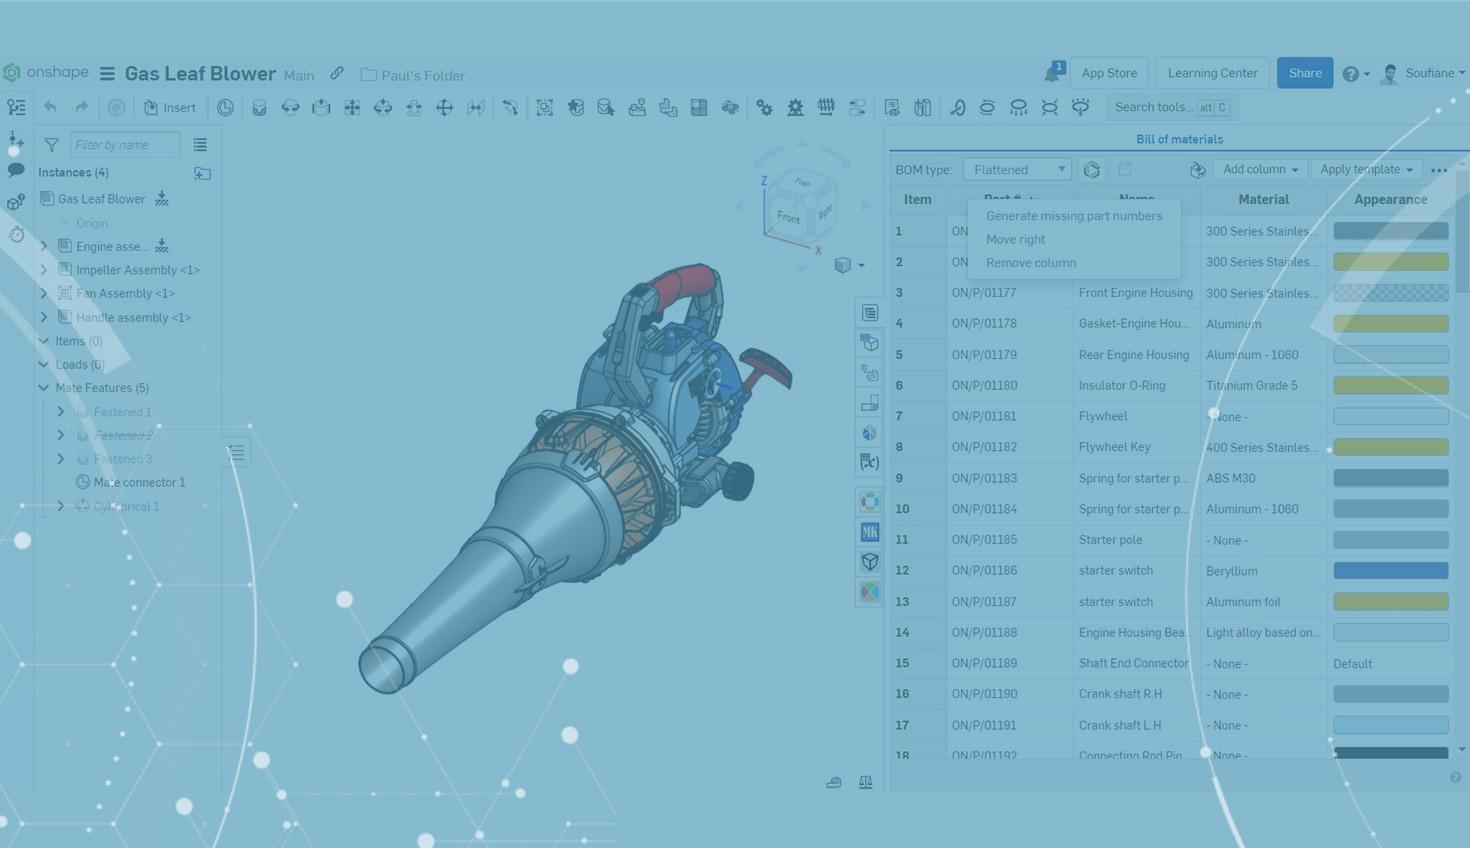Choose Generate missing part numbers from the context menu

[1073, 215]
